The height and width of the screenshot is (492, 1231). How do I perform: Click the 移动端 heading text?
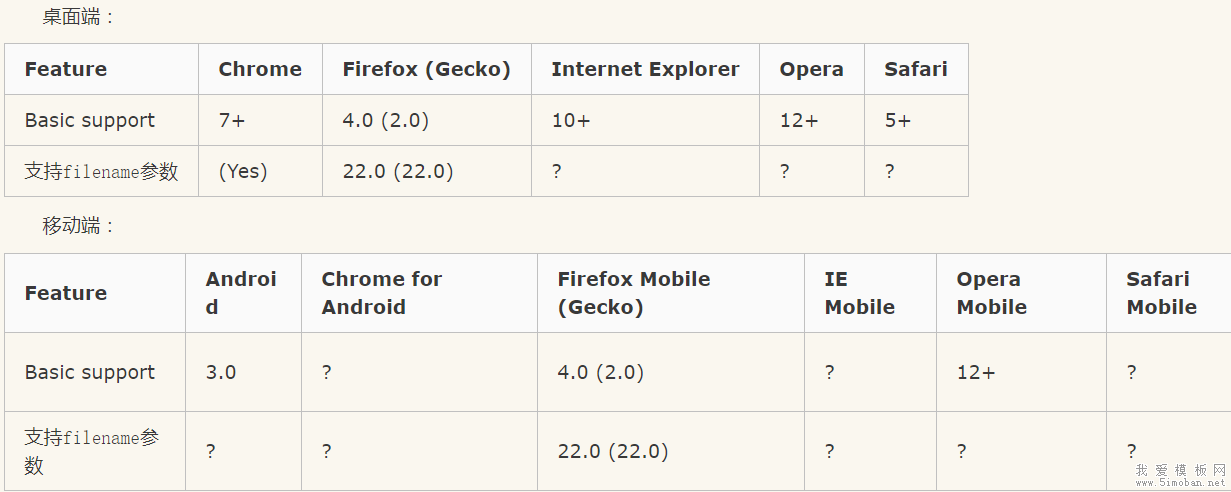[x=79, y=226]
